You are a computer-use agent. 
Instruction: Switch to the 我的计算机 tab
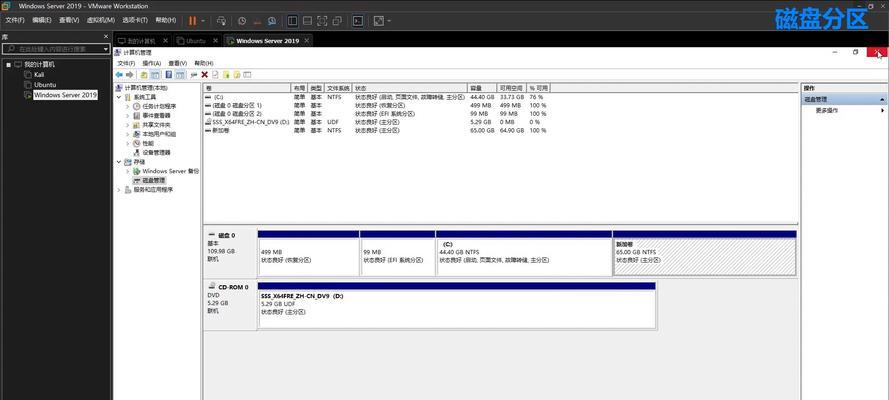coord(141,41)
